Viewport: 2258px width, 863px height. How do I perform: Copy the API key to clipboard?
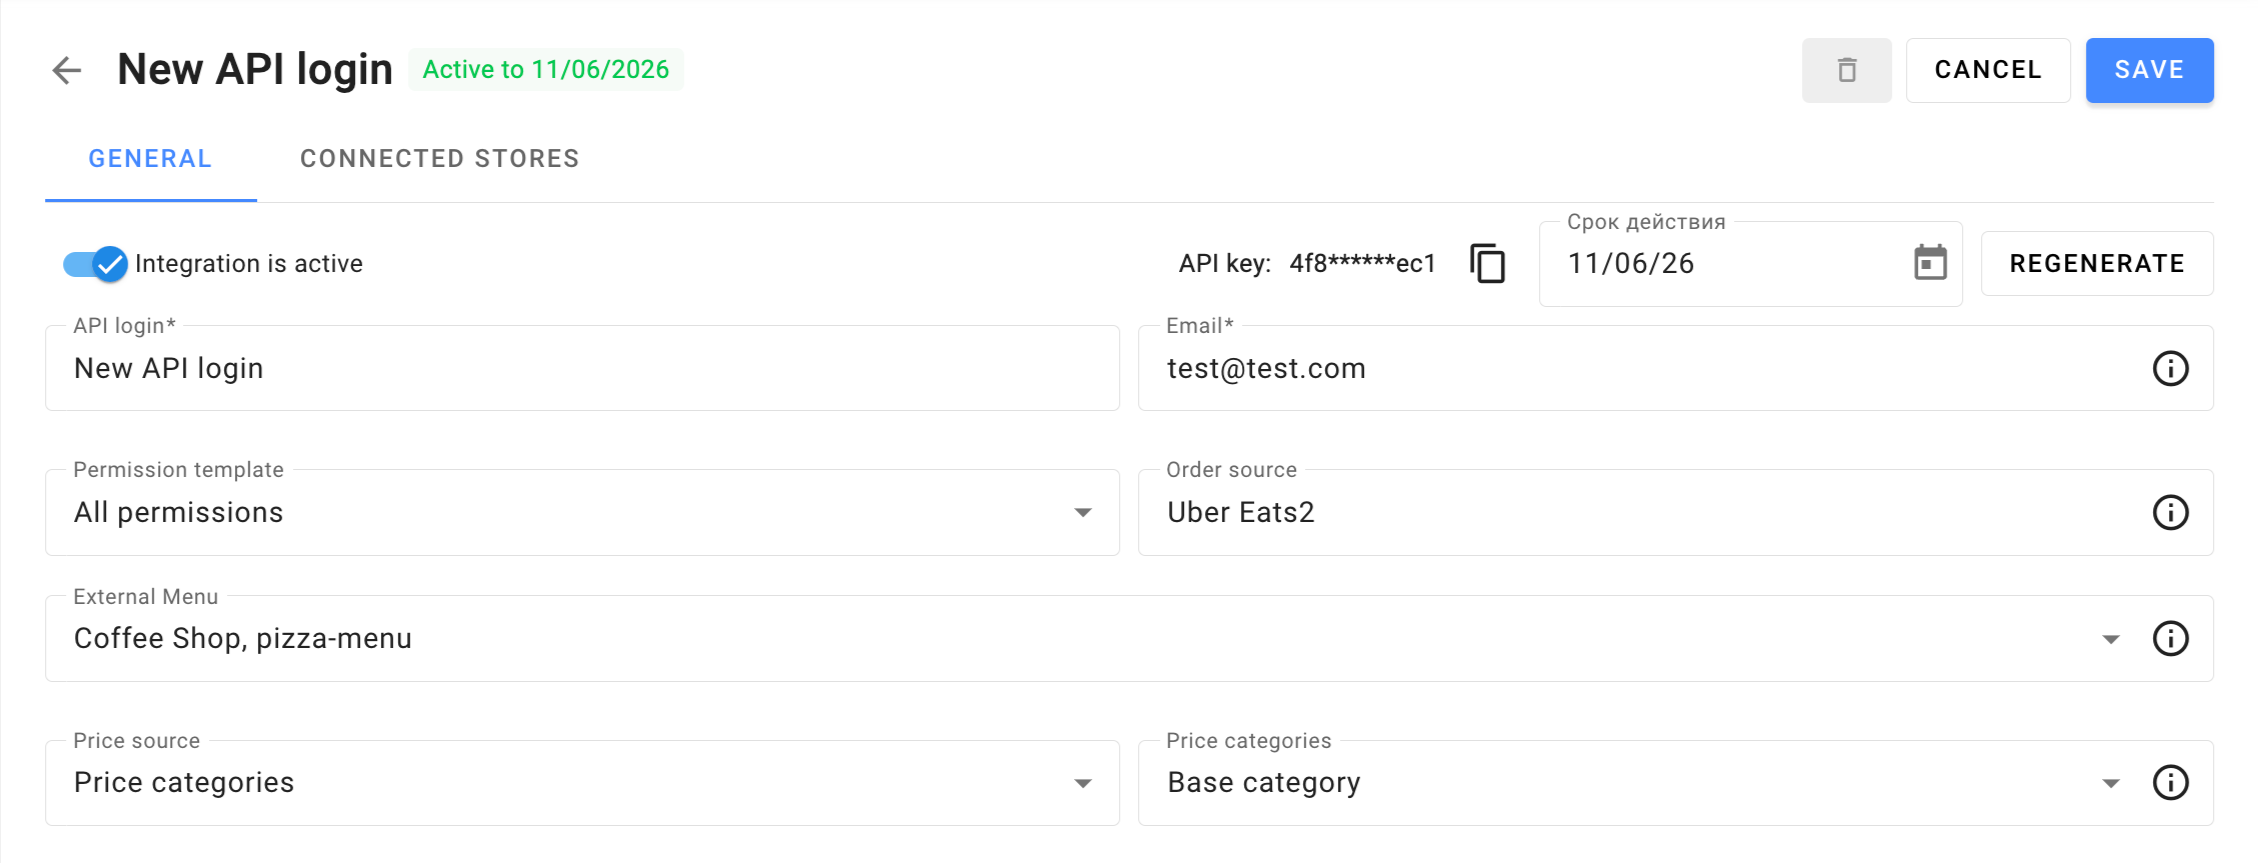click(x=1487, y=264)
